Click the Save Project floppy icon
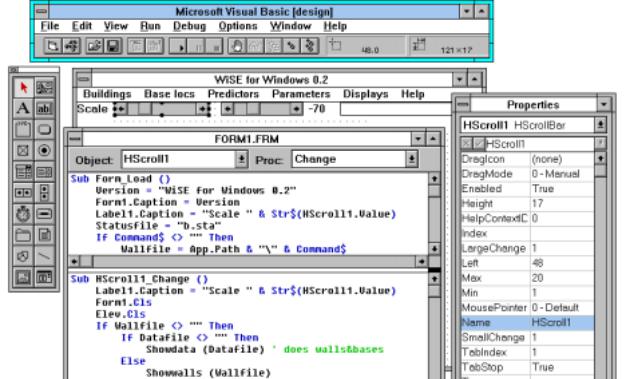The width and height of the screenshot is (624, 379). [113, 46]
